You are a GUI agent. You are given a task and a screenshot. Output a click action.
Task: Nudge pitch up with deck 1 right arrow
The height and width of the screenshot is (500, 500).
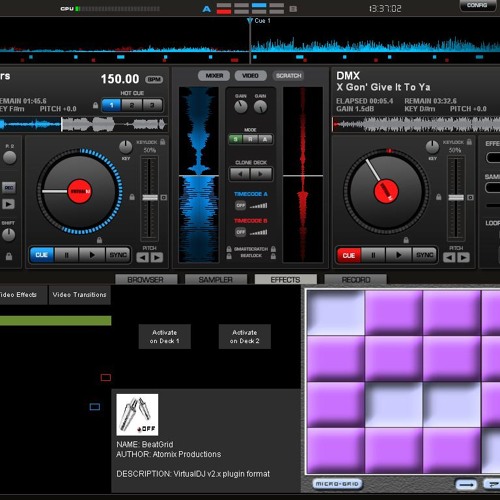(x=157, y=257)
